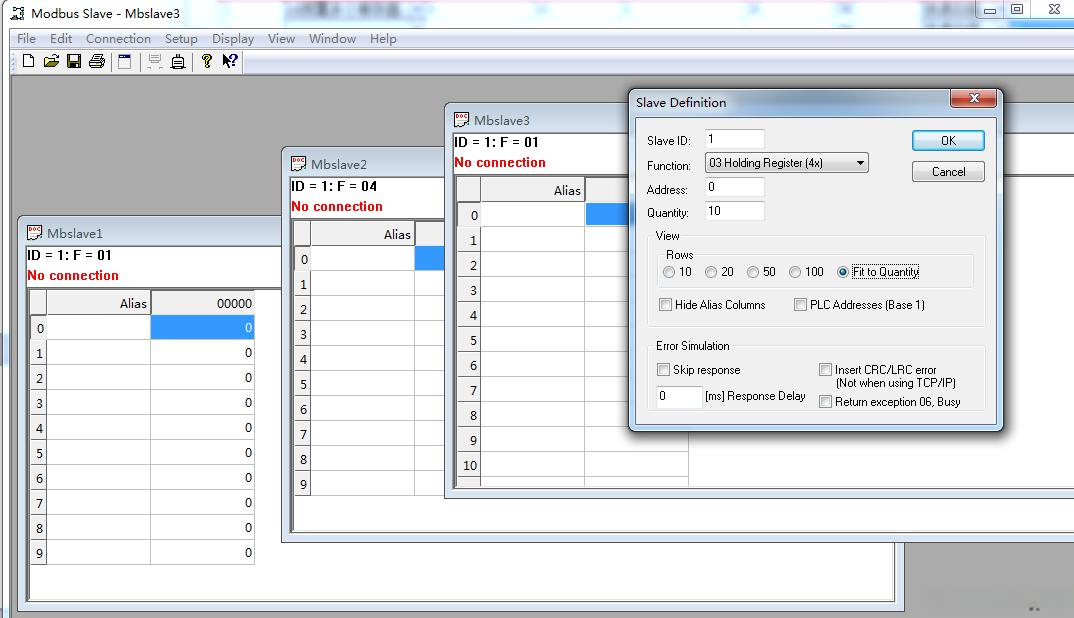Click Mbslave1 Alias column header
Screen dimensions: 1074x618
98,303
